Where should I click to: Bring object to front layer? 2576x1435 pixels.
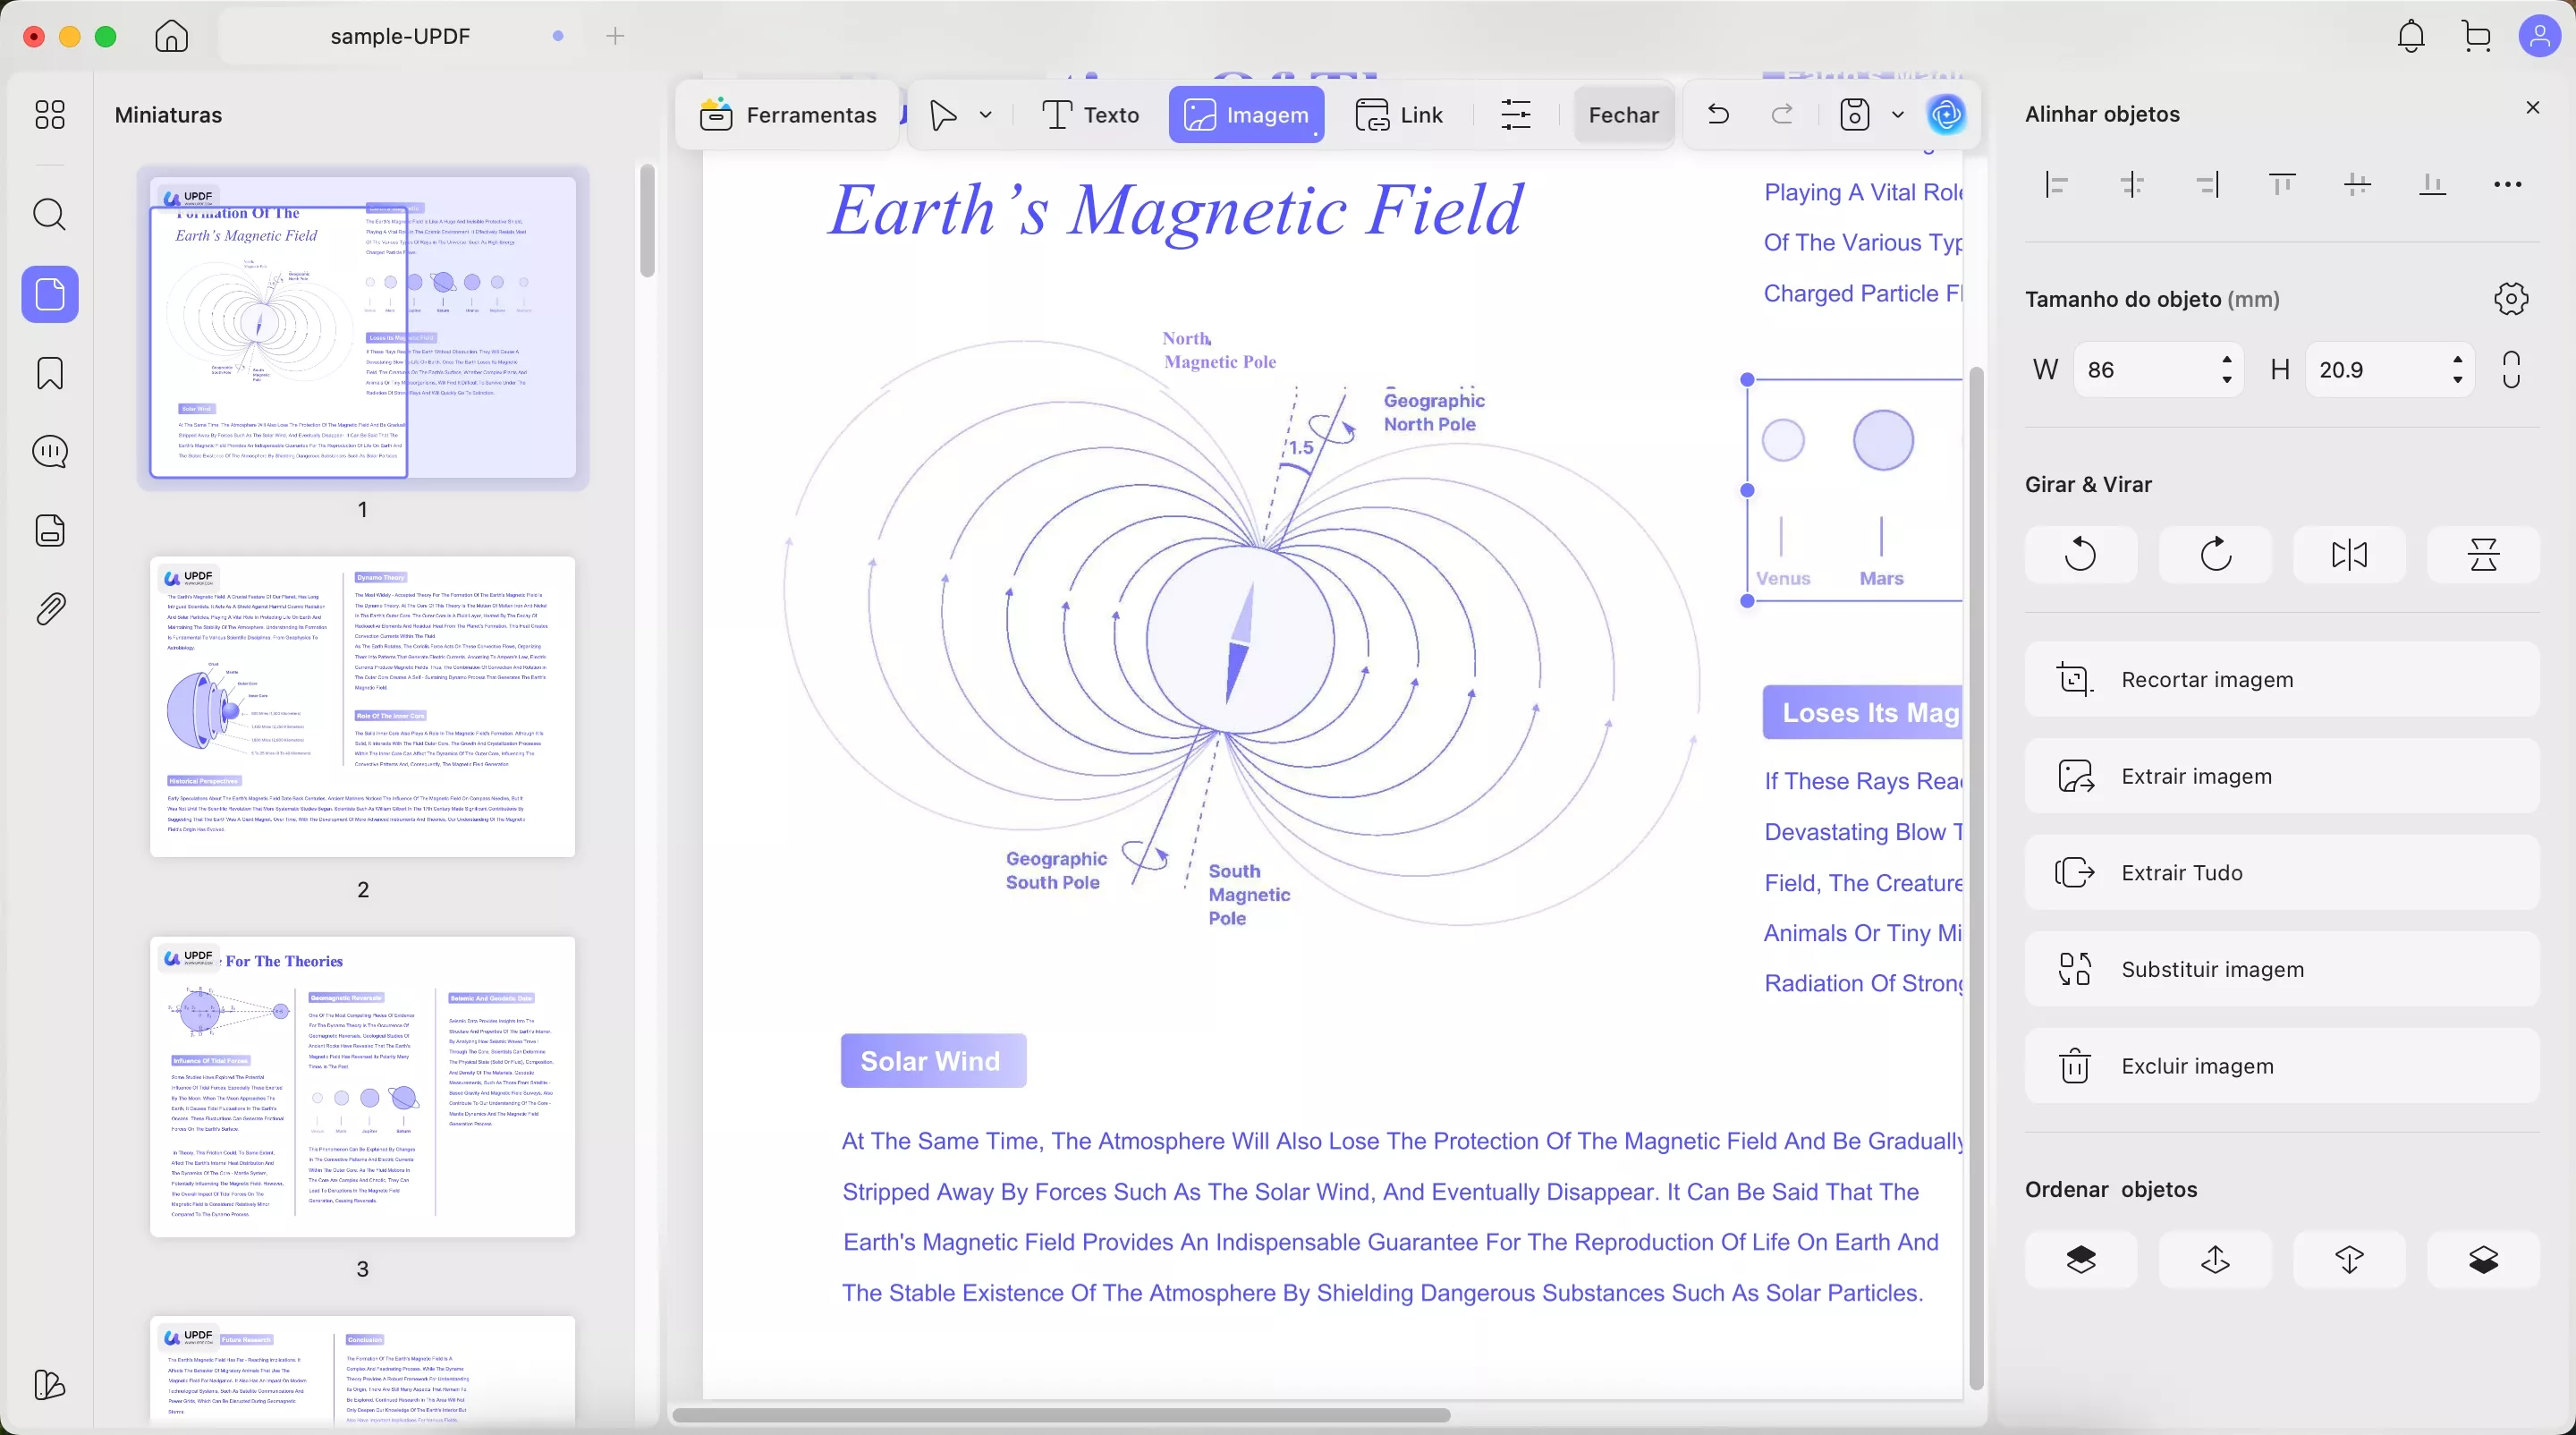click(2080, 1259)
